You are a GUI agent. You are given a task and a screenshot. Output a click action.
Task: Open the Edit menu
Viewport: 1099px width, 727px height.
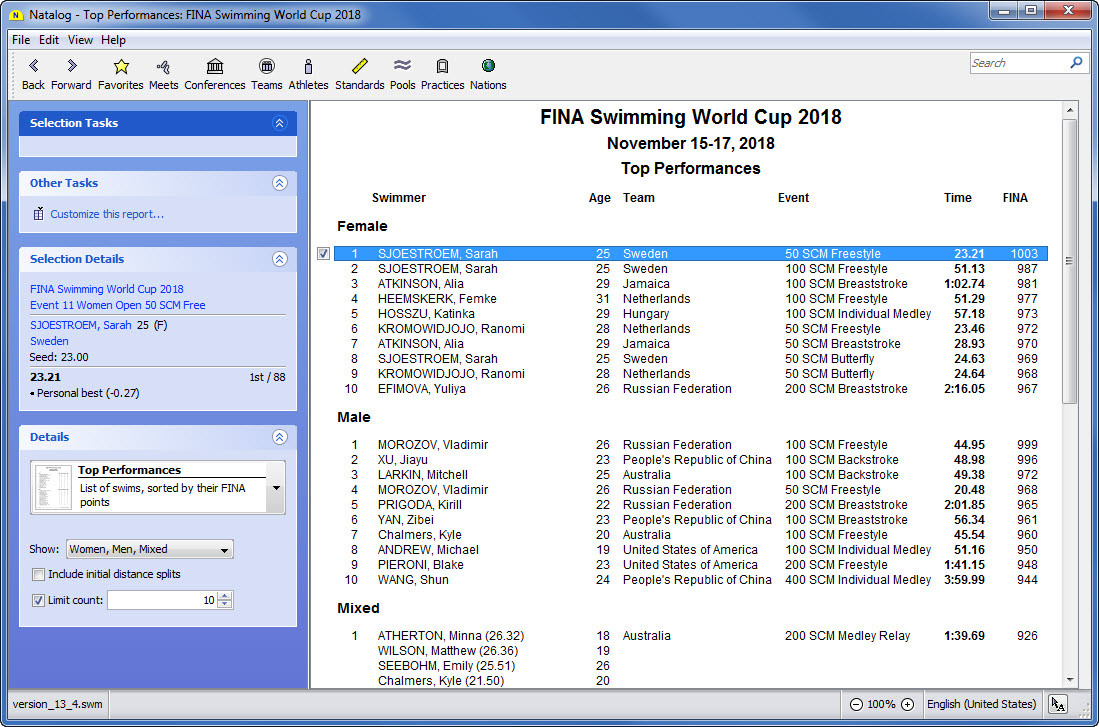click(x=49, y=40)
